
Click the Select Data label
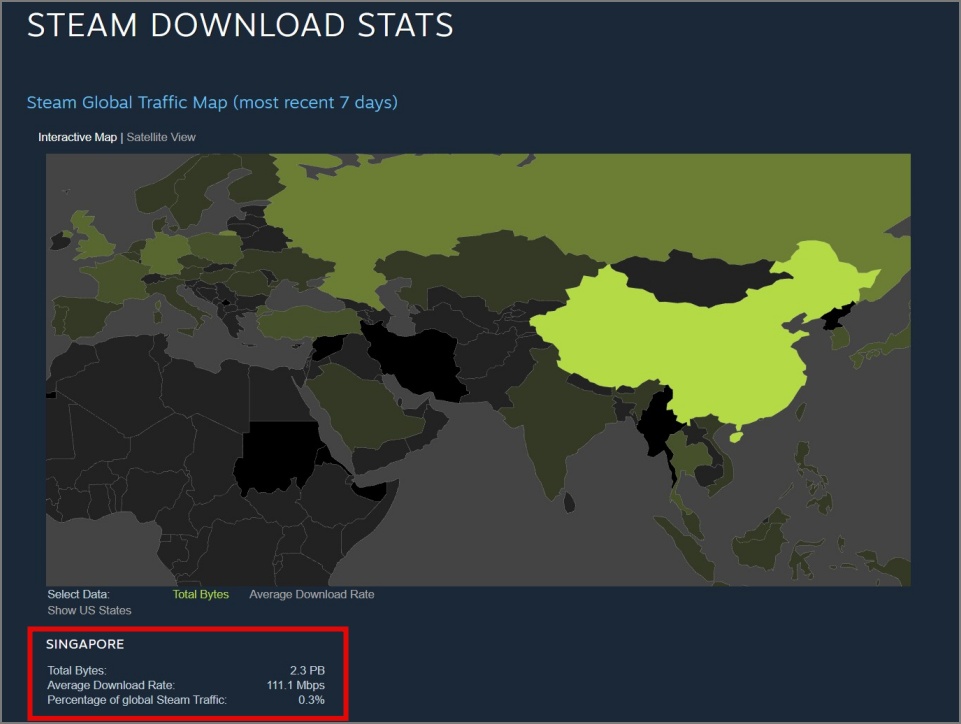coord(78,594)
